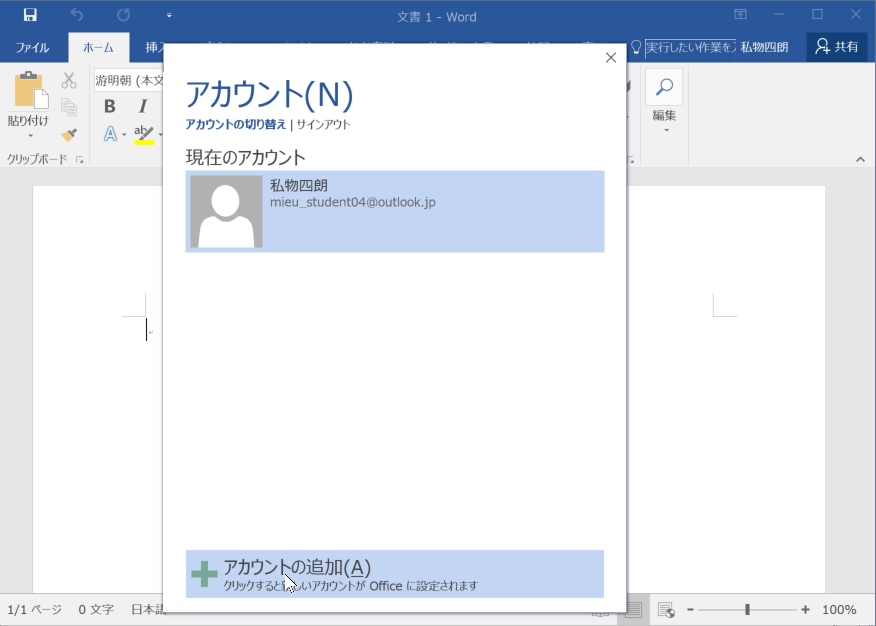Toggle bold formatting
Viewport: 876px width, 626px height.
click(x=110, y=106)
